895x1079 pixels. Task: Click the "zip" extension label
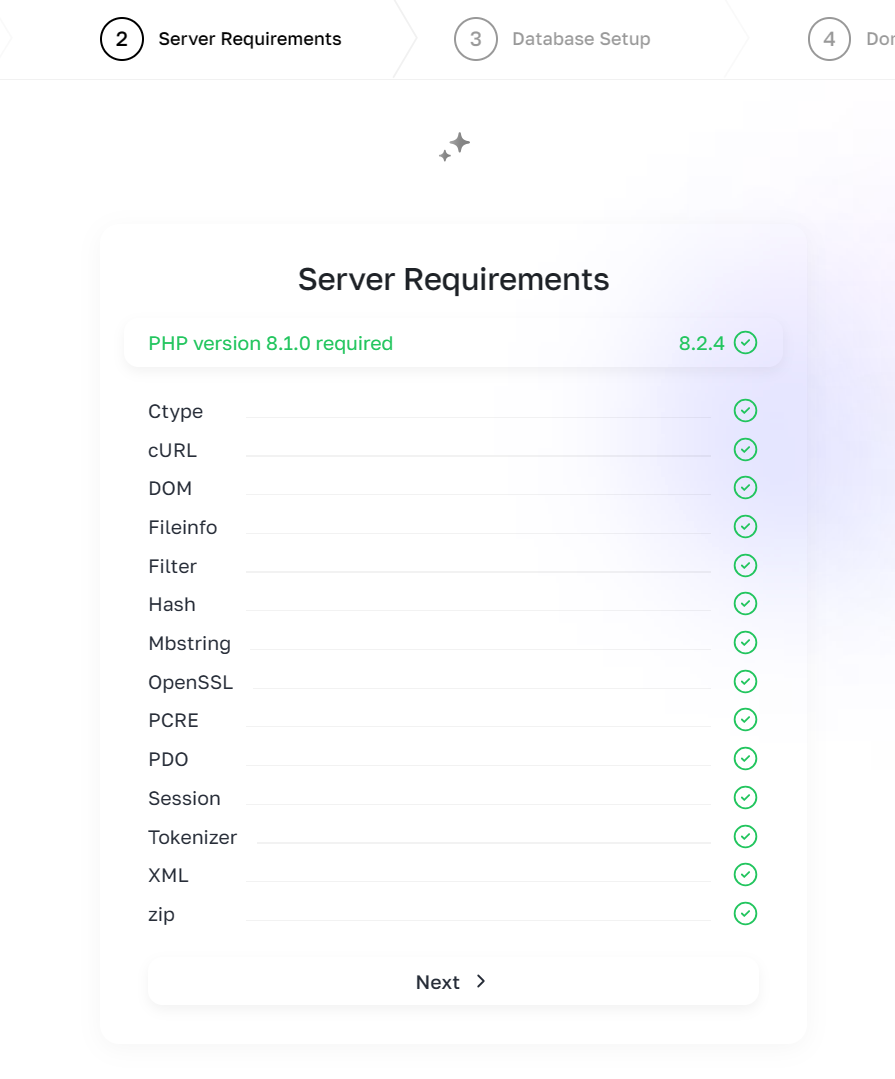click(162, 915)
